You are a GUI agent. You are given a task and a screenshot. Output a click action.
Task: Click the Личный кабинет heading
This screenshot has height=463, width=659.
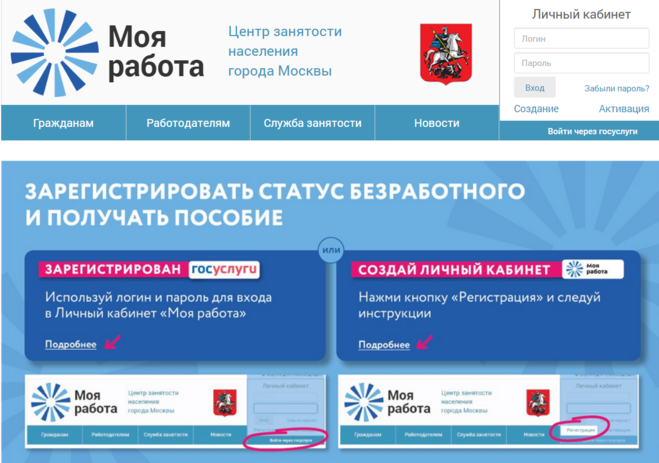click(x=581, y=14)
